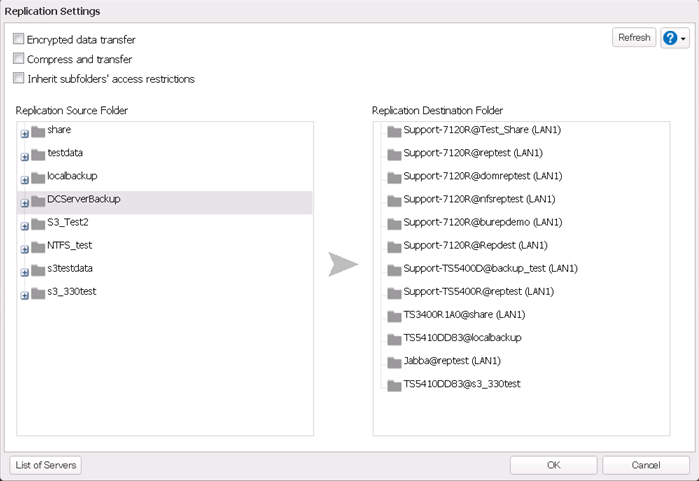
Task: Confirm settings with OK button
Action: point(553,465)
